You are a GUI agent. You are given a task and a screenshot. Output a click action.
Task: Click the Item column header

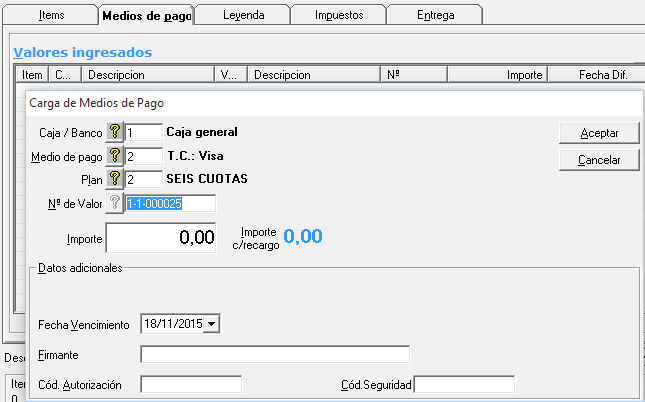(x=32, y=75)
